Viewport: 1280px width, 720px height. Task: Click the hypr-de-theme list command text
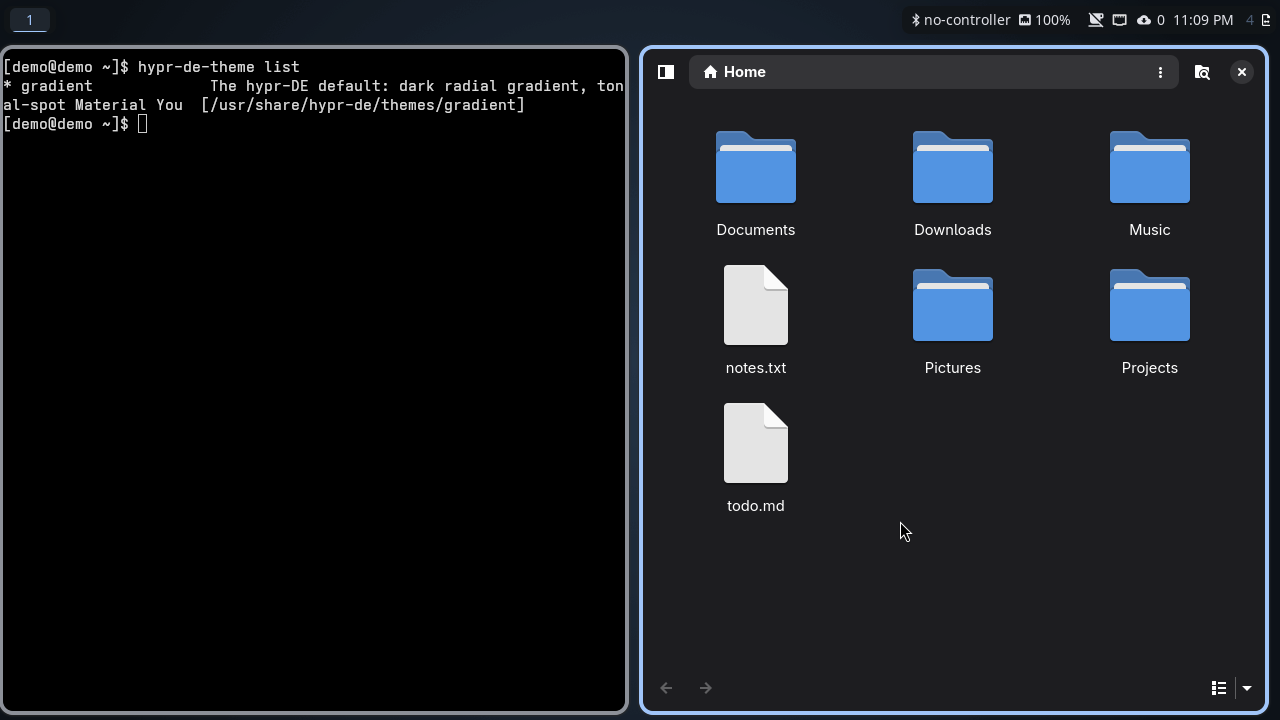pyautogui.click(x=219, y=67)
